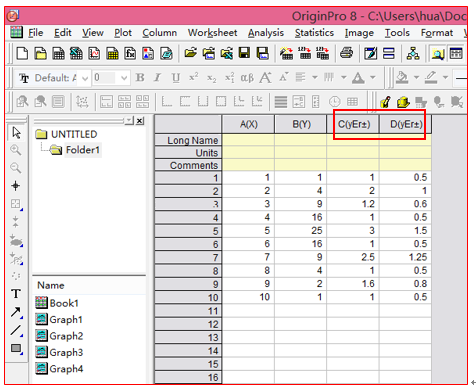
Task: Toggle Subscript formatting
Action: click(x=212, y=78)
